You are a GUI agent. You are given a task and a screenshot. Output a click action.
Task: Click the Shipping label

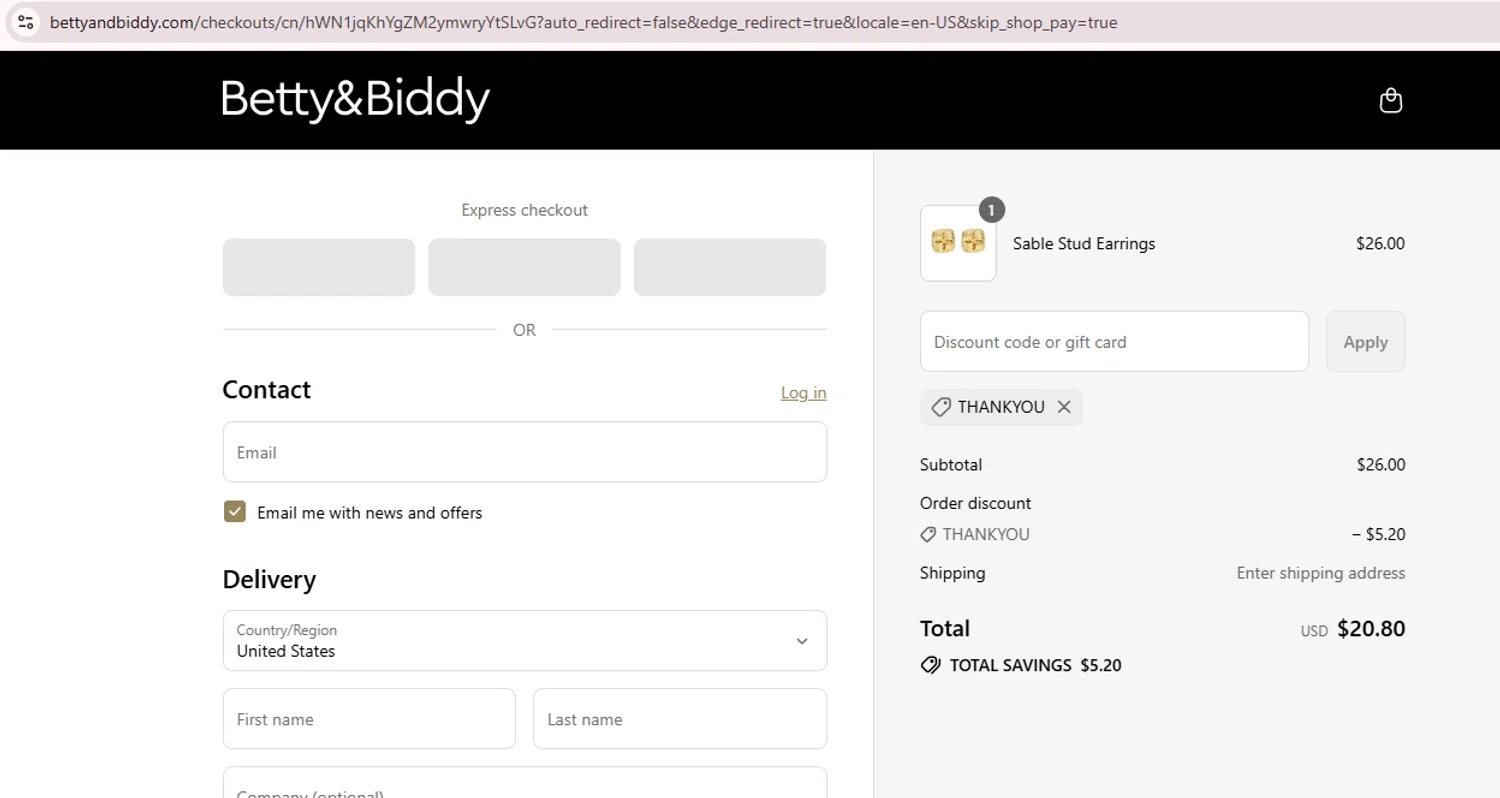tap(952, 573)
